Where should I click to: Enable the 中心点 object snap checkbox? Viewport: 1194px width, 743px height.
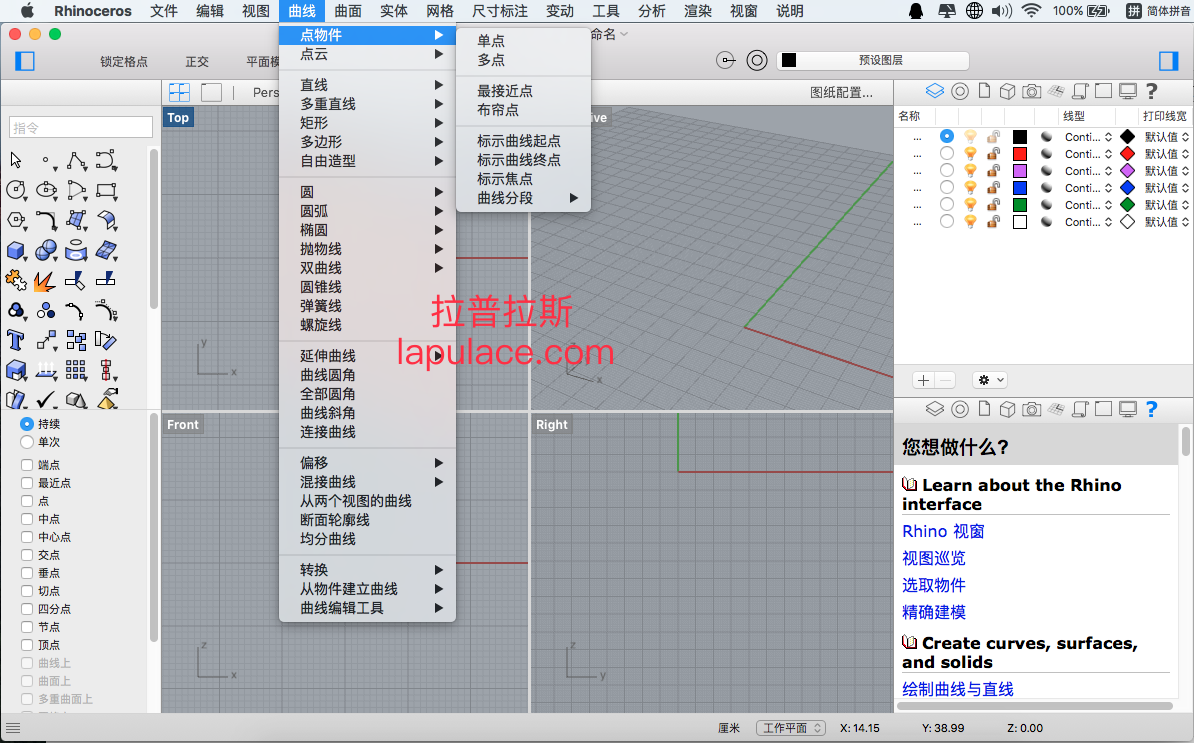[27, 537]
